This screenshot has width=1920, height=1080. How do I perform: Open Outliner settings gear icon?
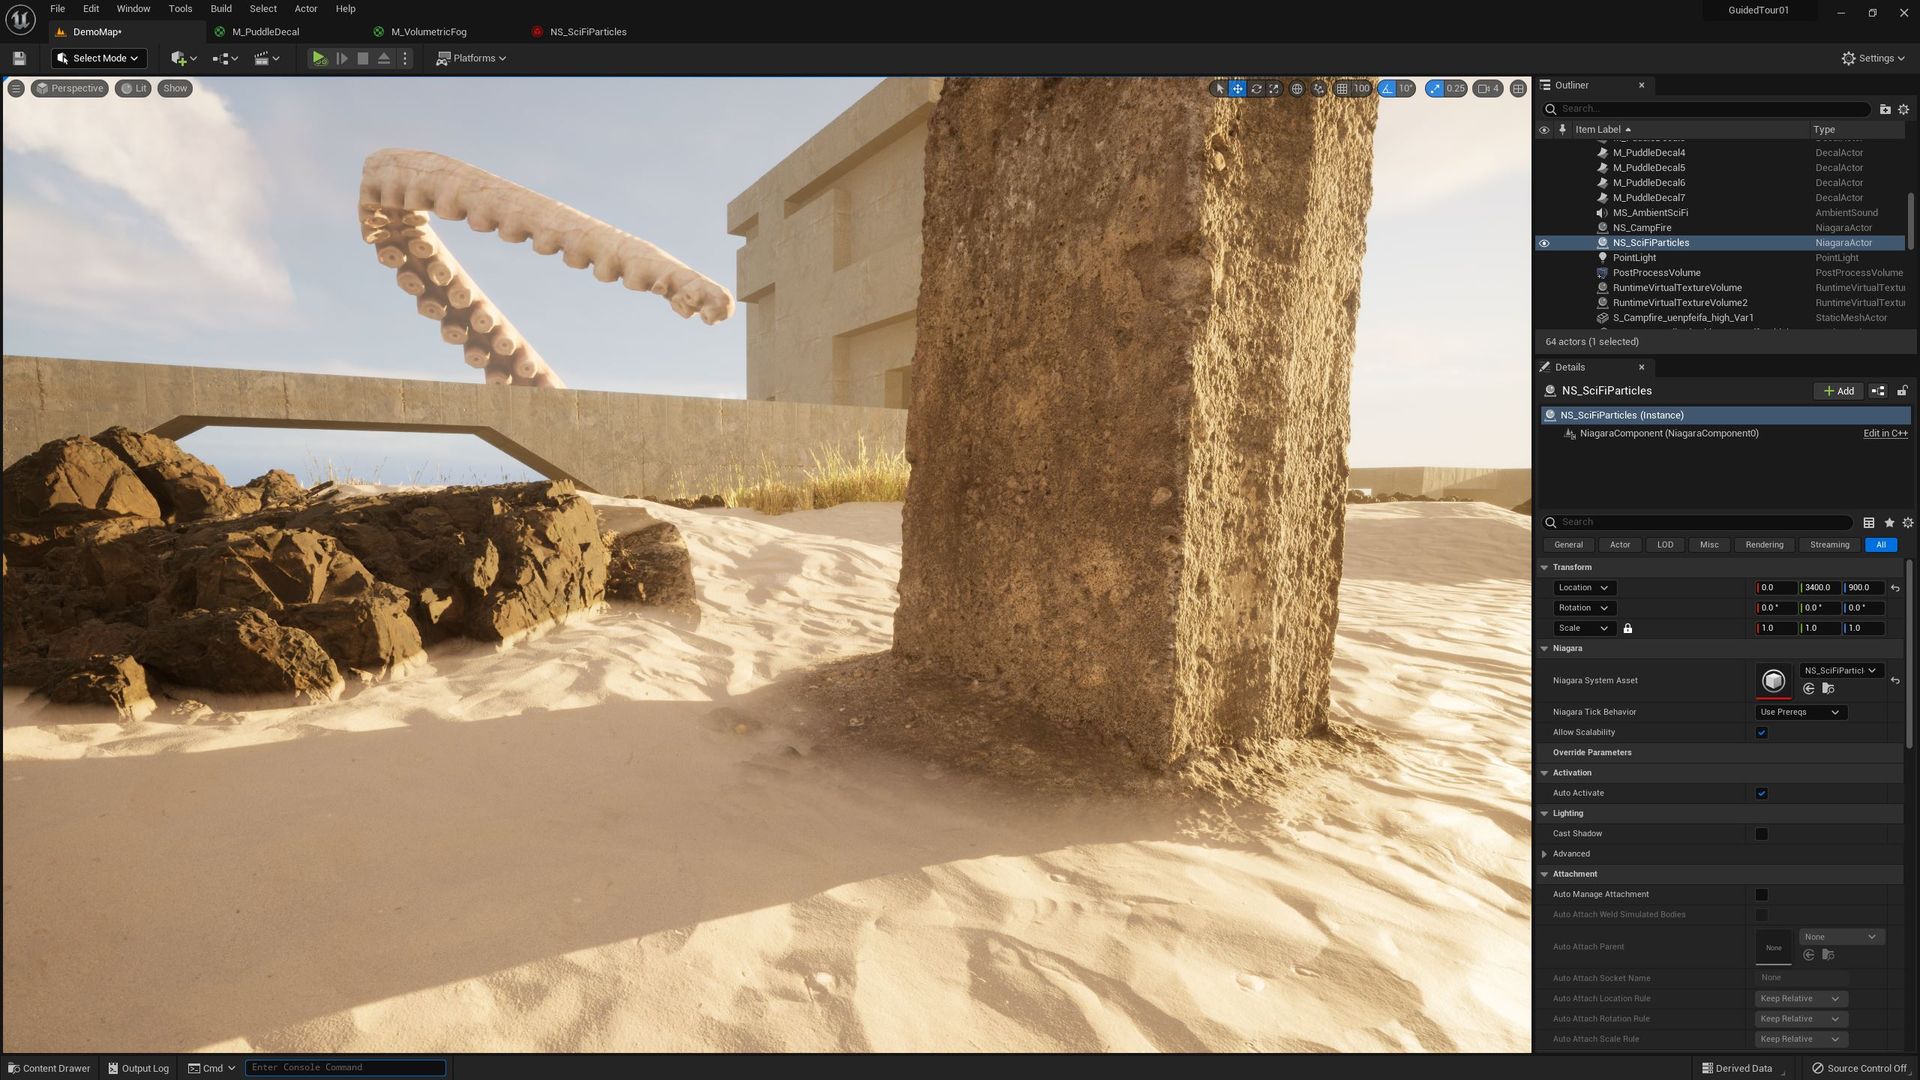1903,110
